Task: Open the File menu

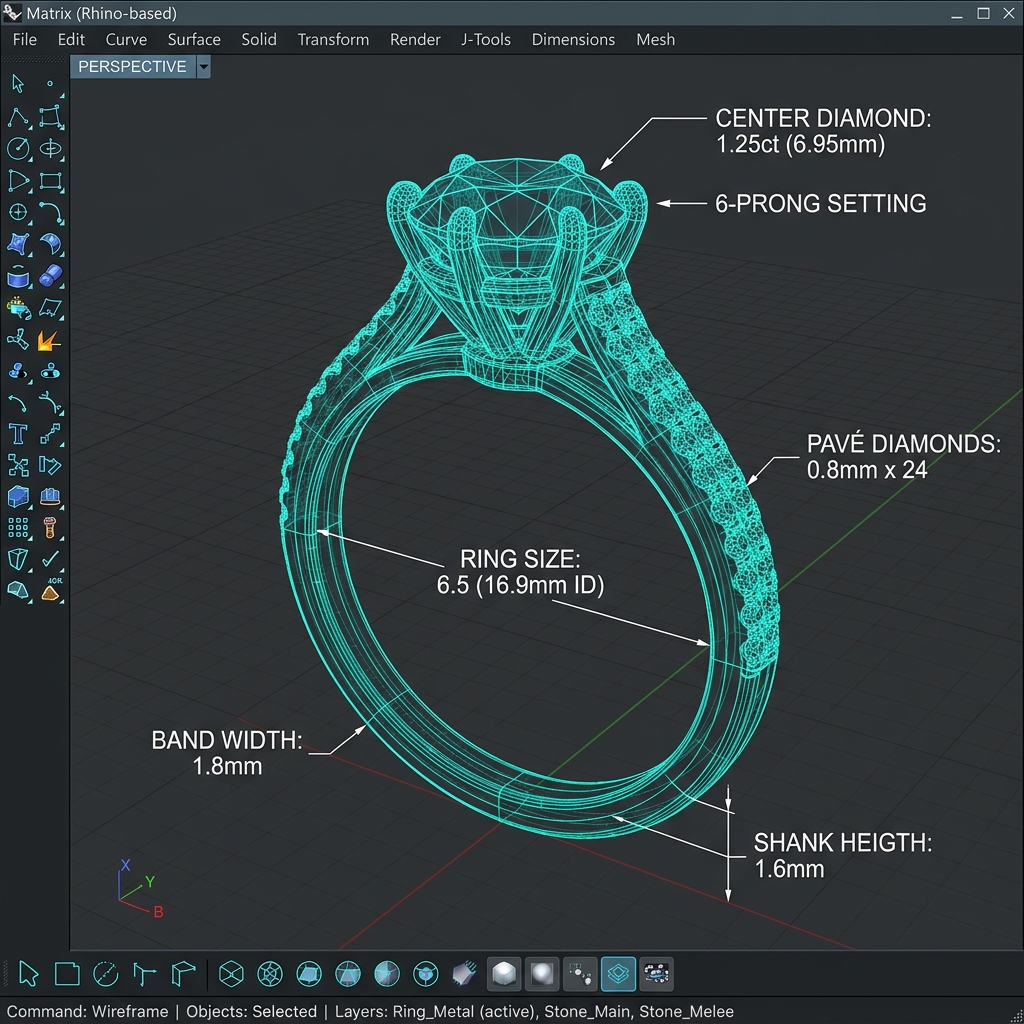Action: 25,39
